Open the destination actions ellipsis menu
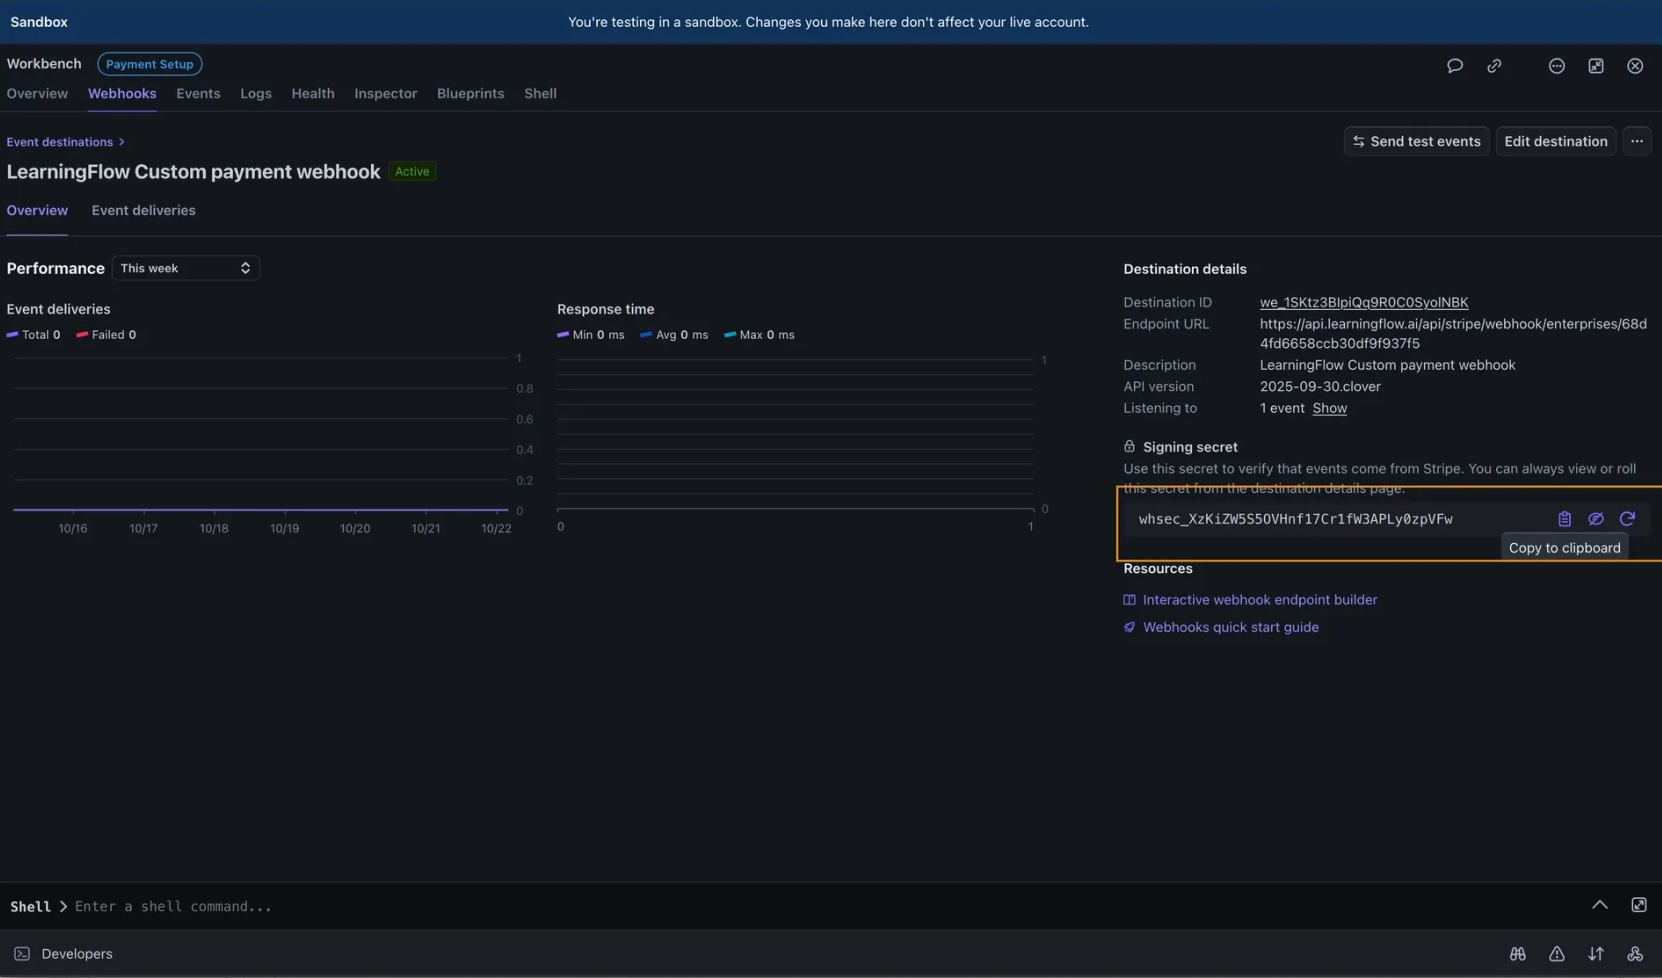 tap(1637, 141)
